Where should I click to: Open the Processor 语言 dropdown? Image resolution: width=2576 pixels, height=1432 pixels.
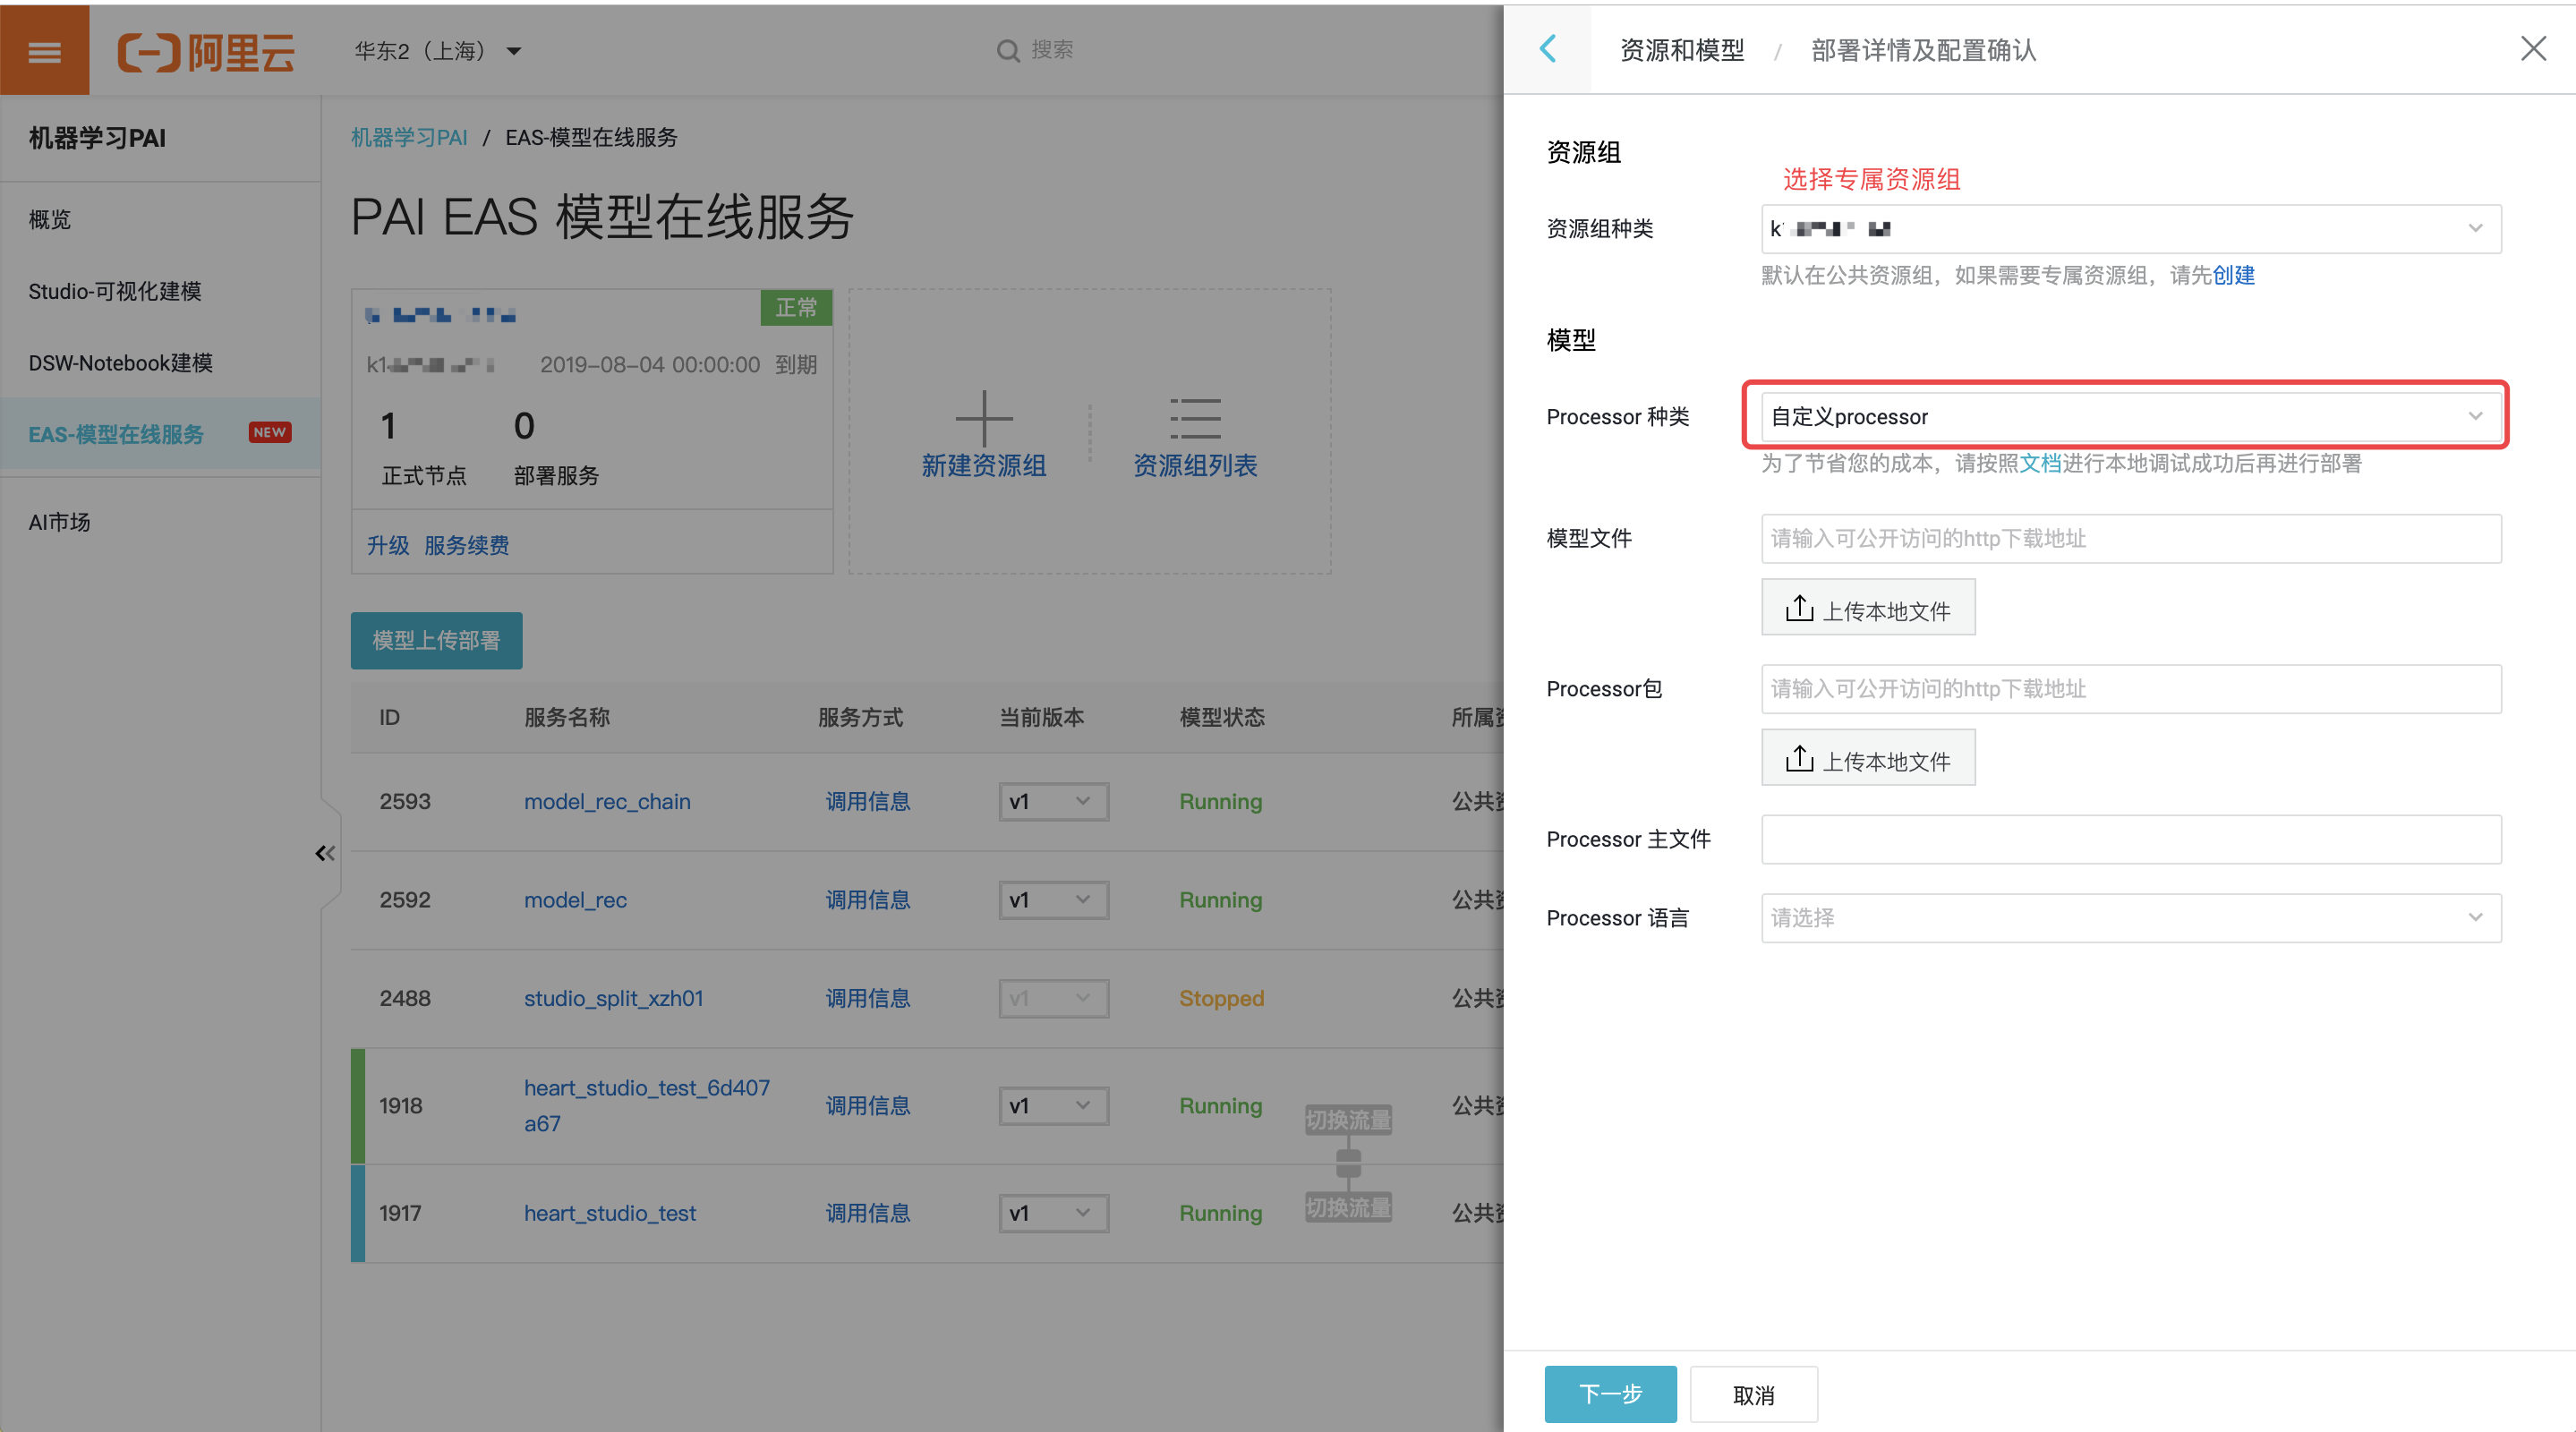[x=2131, y=918]
